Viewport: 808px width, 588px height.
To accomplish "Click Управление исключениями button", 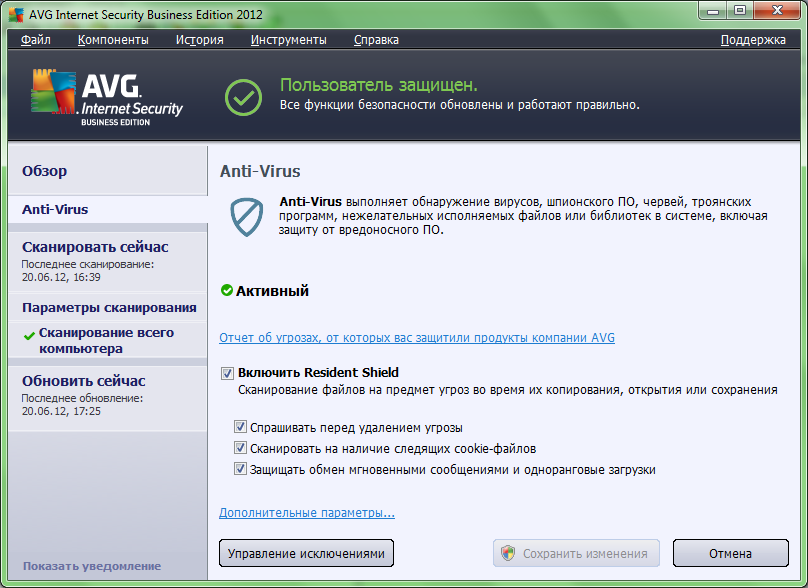I will [306, 553].
